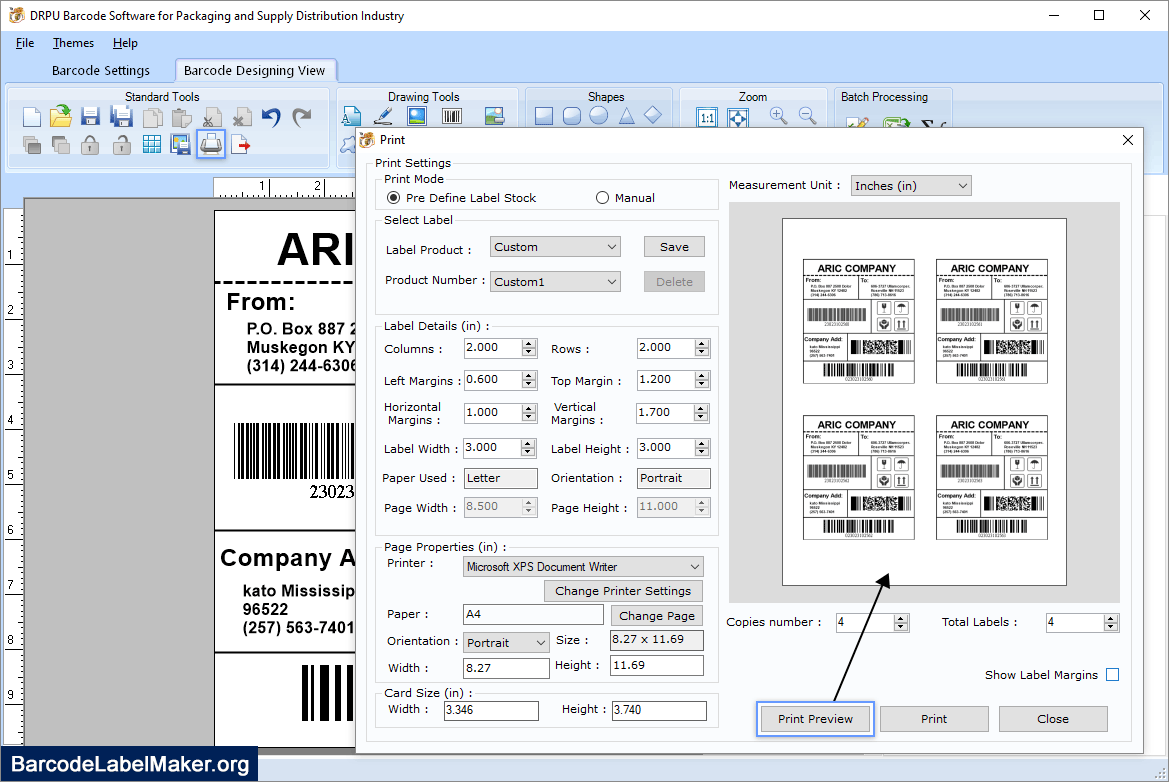The image size is (1169, 782).
Task: Click the Change Page button
Action: [656, 616]
